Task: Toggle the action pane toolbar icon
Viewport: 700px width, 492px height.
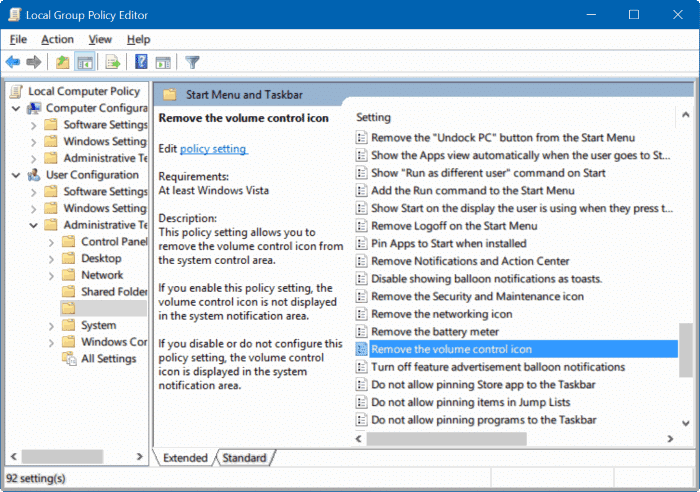Action: click(x=163, y=63)
